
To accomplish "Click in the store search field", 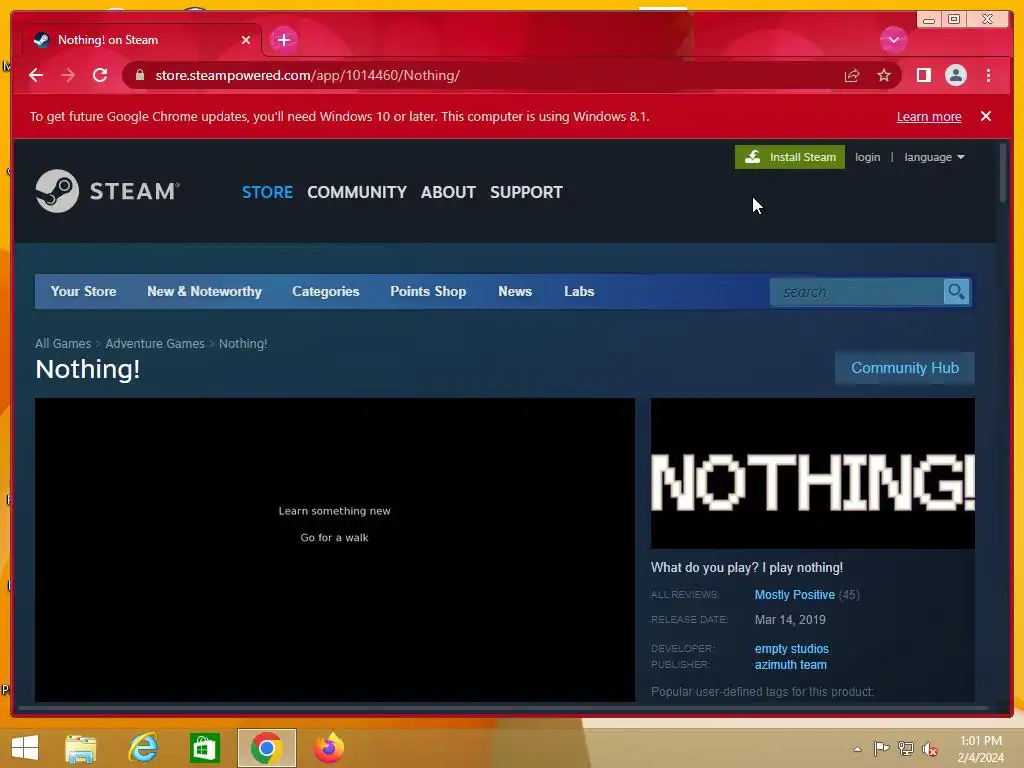I will 856,292.
